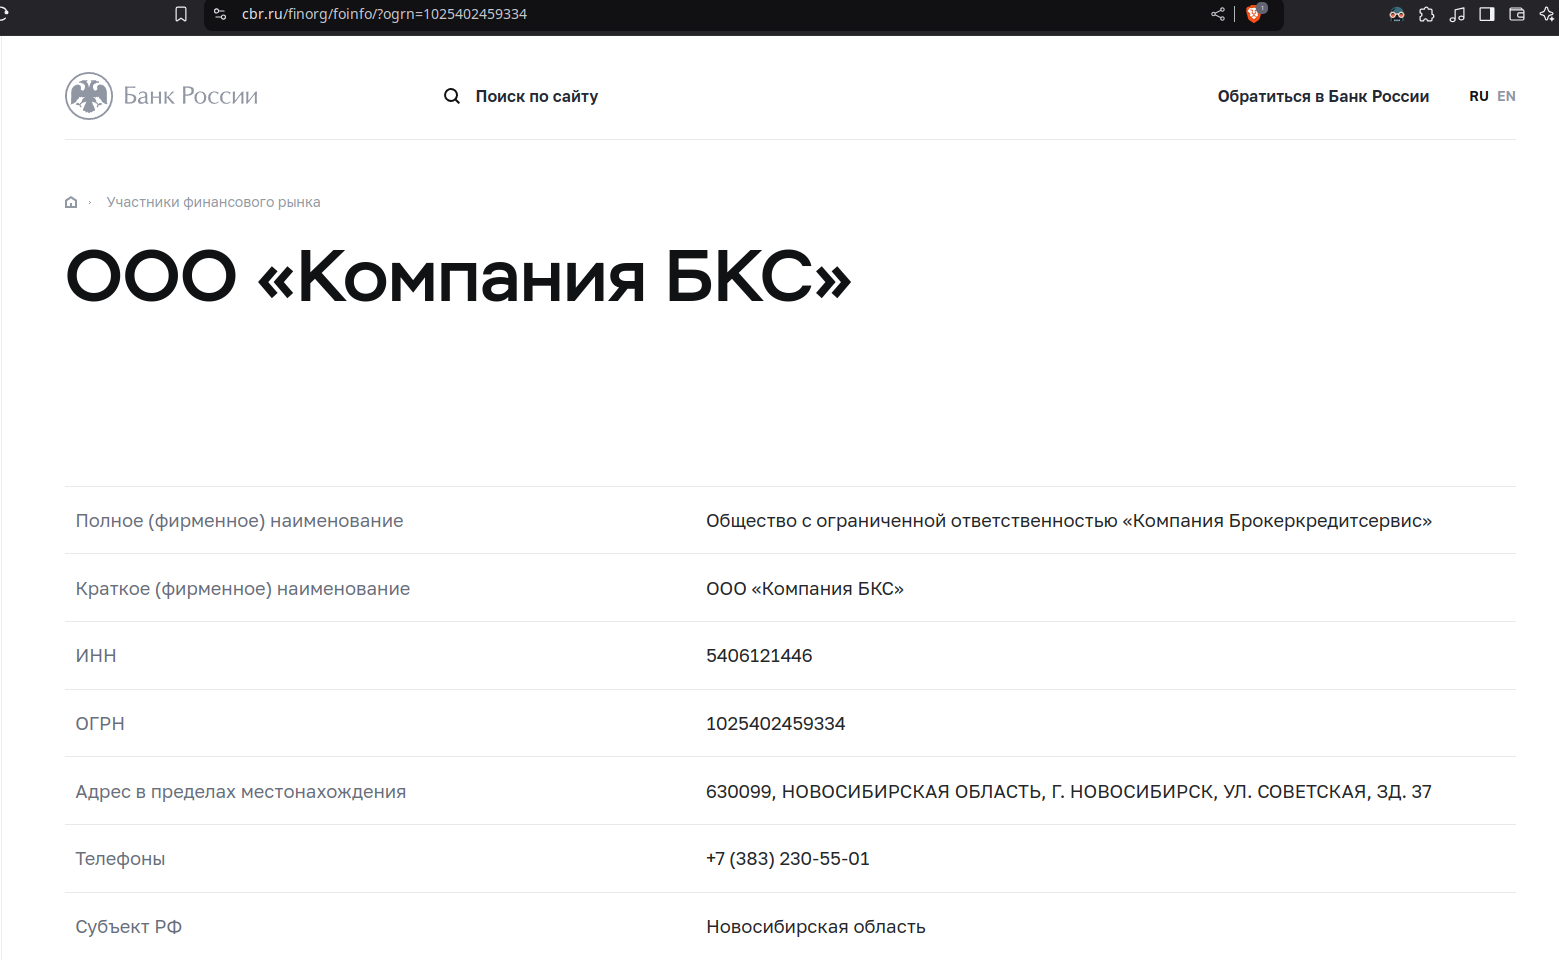Click the value 'Новосибирская область'
1559x960 pixels.
click(x=816, y=927)
